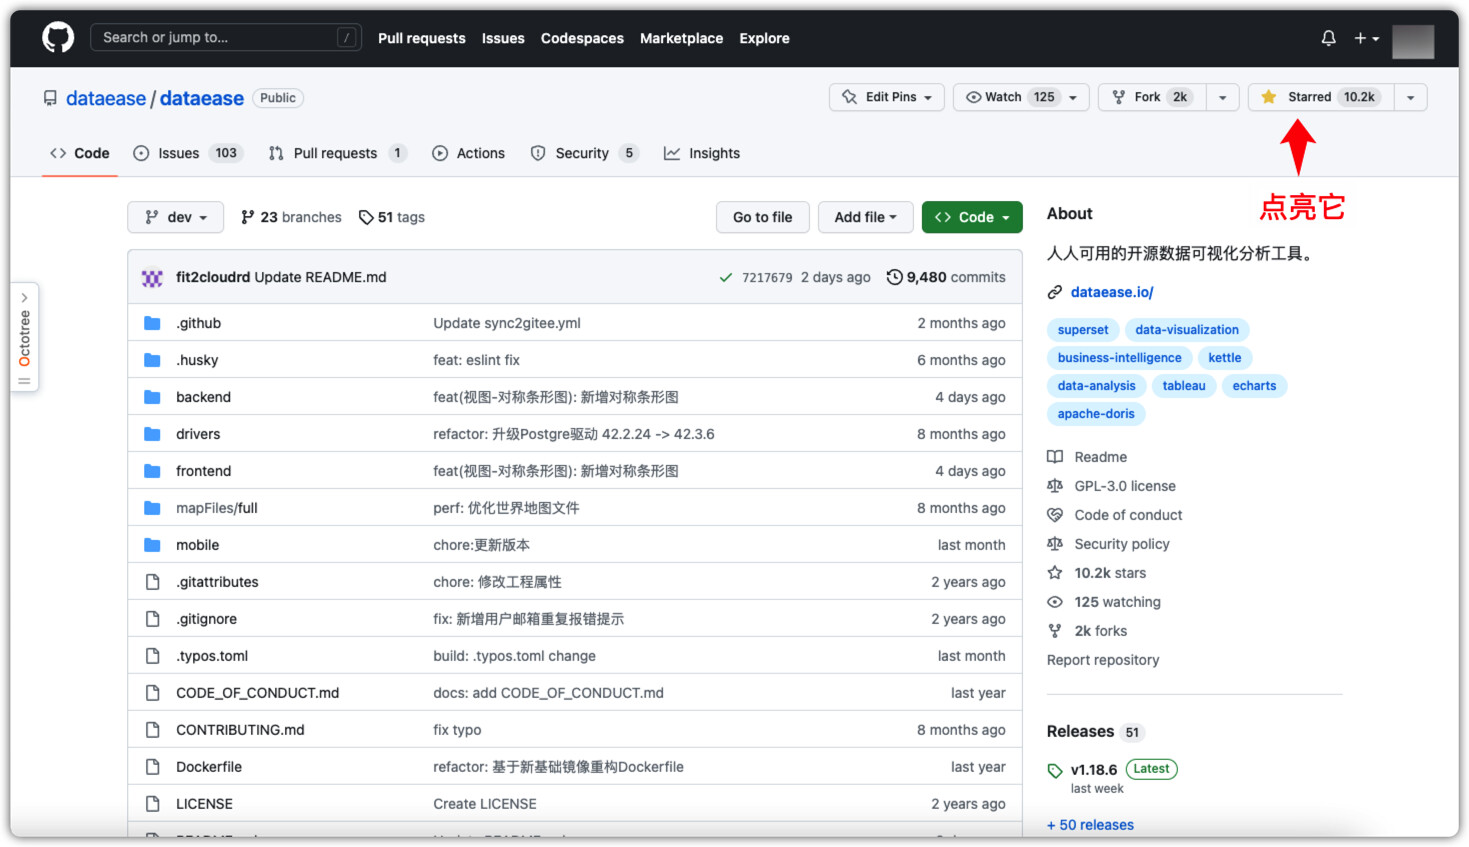Expand the Octotree sidebar

coord(25,337)
